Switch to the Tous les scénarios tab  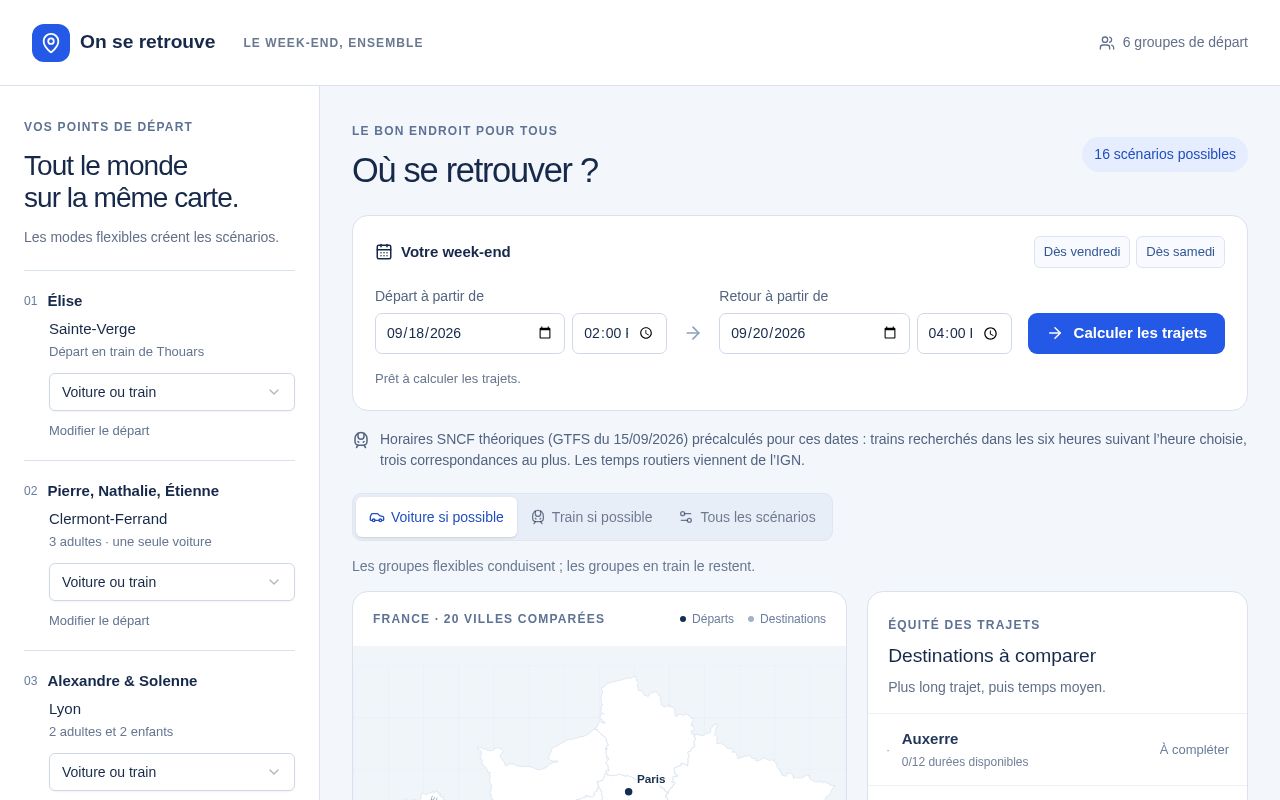pyautogui.click(x=747, y=517)
